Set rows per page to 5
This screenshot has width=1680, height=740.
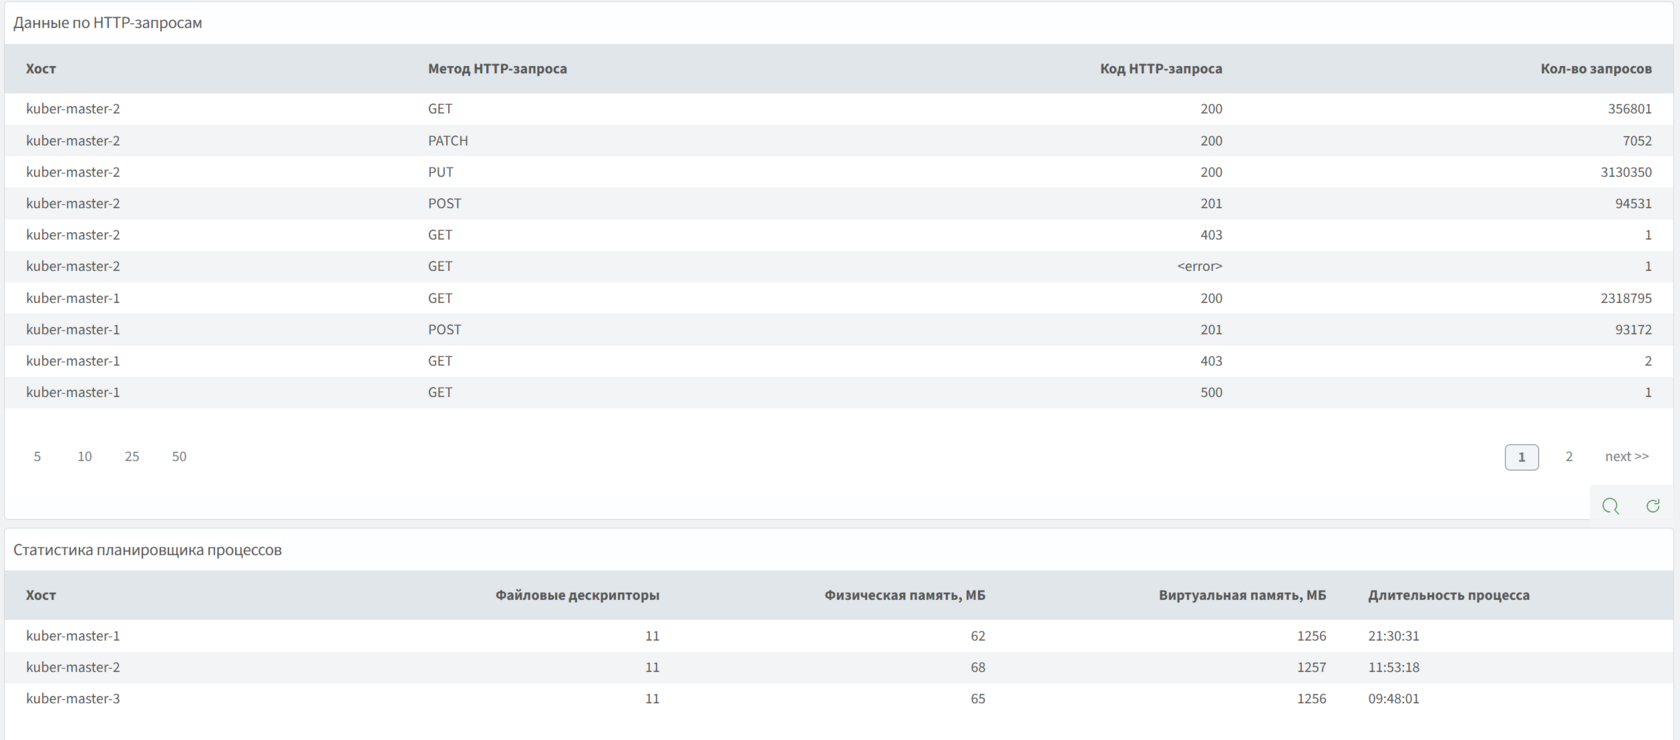[37, 457]
